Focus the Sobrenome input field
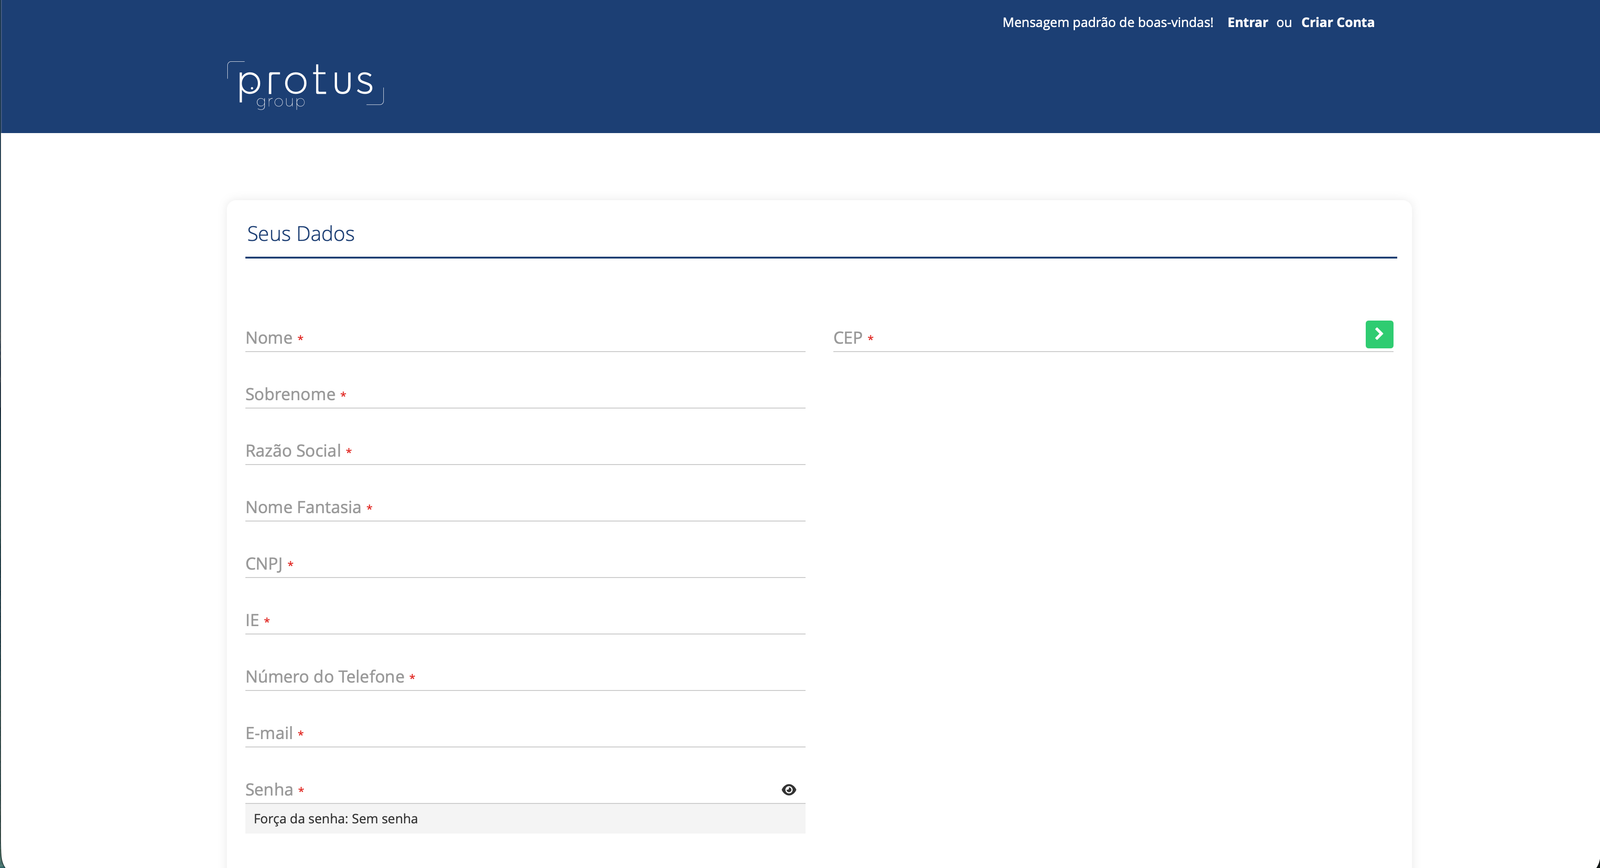 [x=525, y=394]
